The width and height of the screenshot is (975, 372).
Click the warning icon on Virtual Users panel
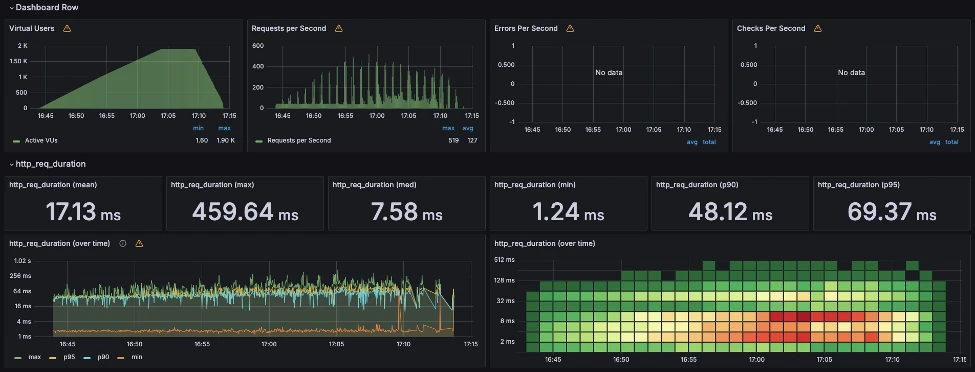[x=67, y=28]
